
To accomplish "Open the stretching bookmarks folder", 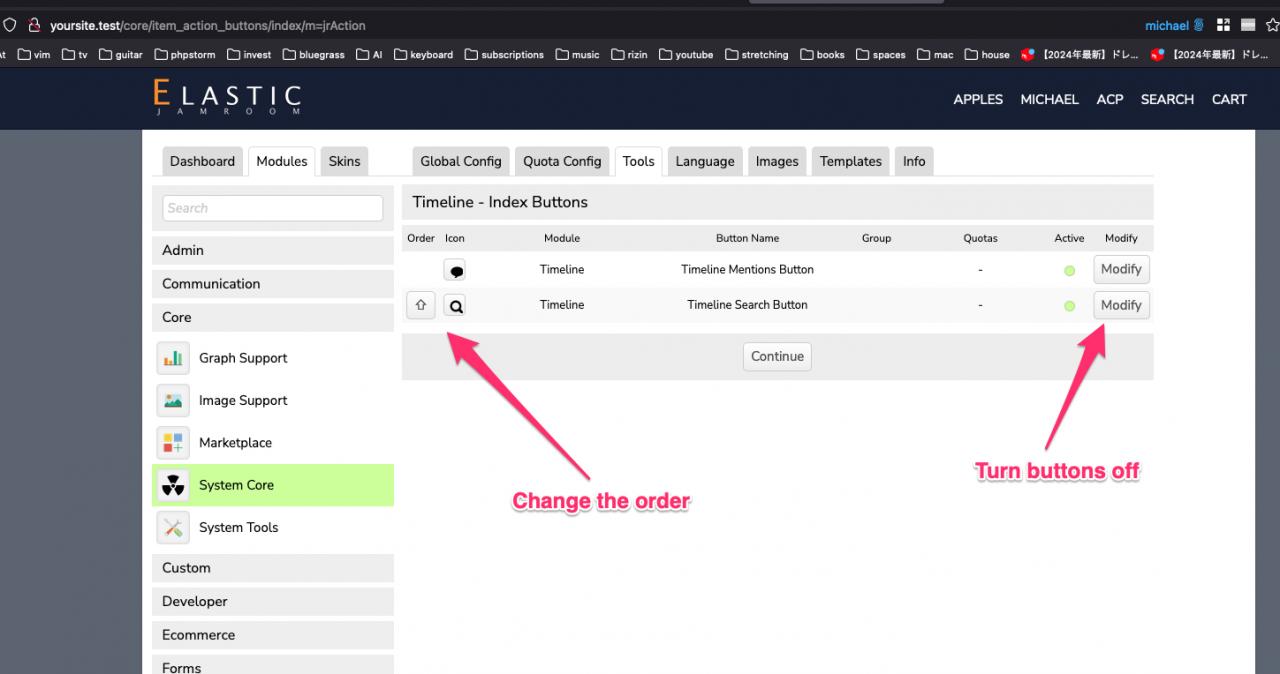I will pos(757,55).
